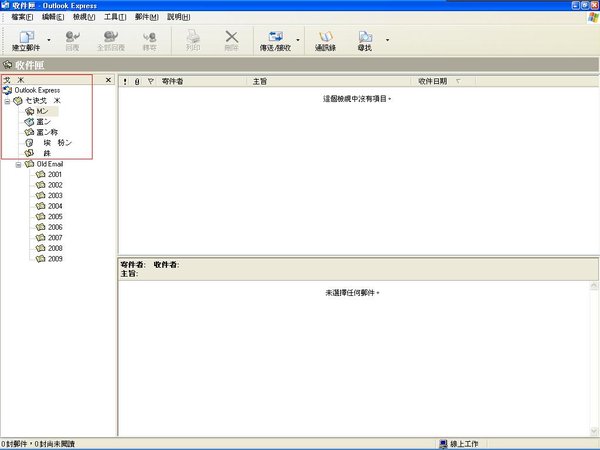Screen dimensions: 600x450
Task: Select the Deleted Items folder icon in tree
Action: [29, 143]
